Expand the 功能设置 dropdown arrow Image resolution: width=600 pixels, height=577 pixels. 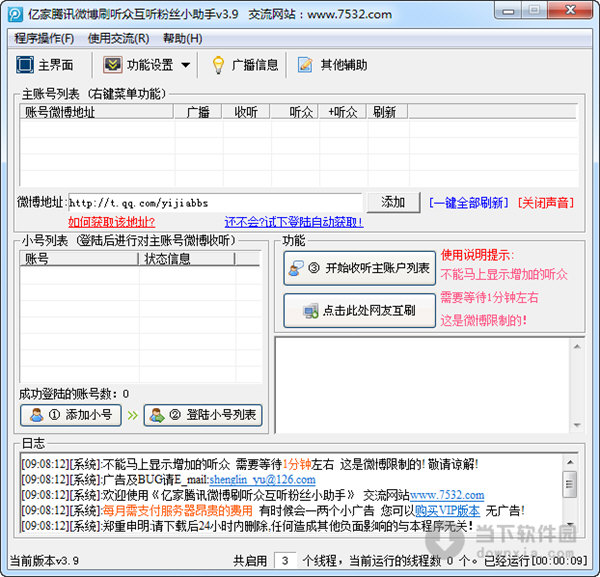pyautogui.click(x=185, y=66)
